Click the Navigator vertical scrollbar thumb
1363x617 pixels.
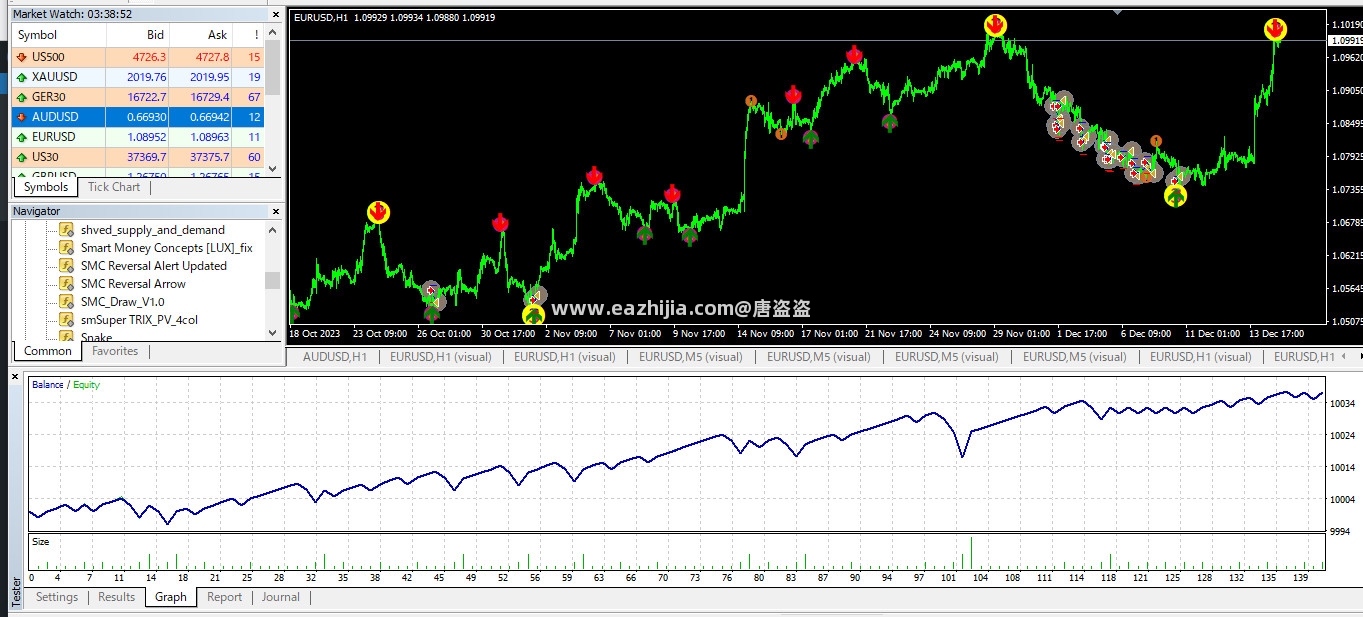[x=273, y=280]
